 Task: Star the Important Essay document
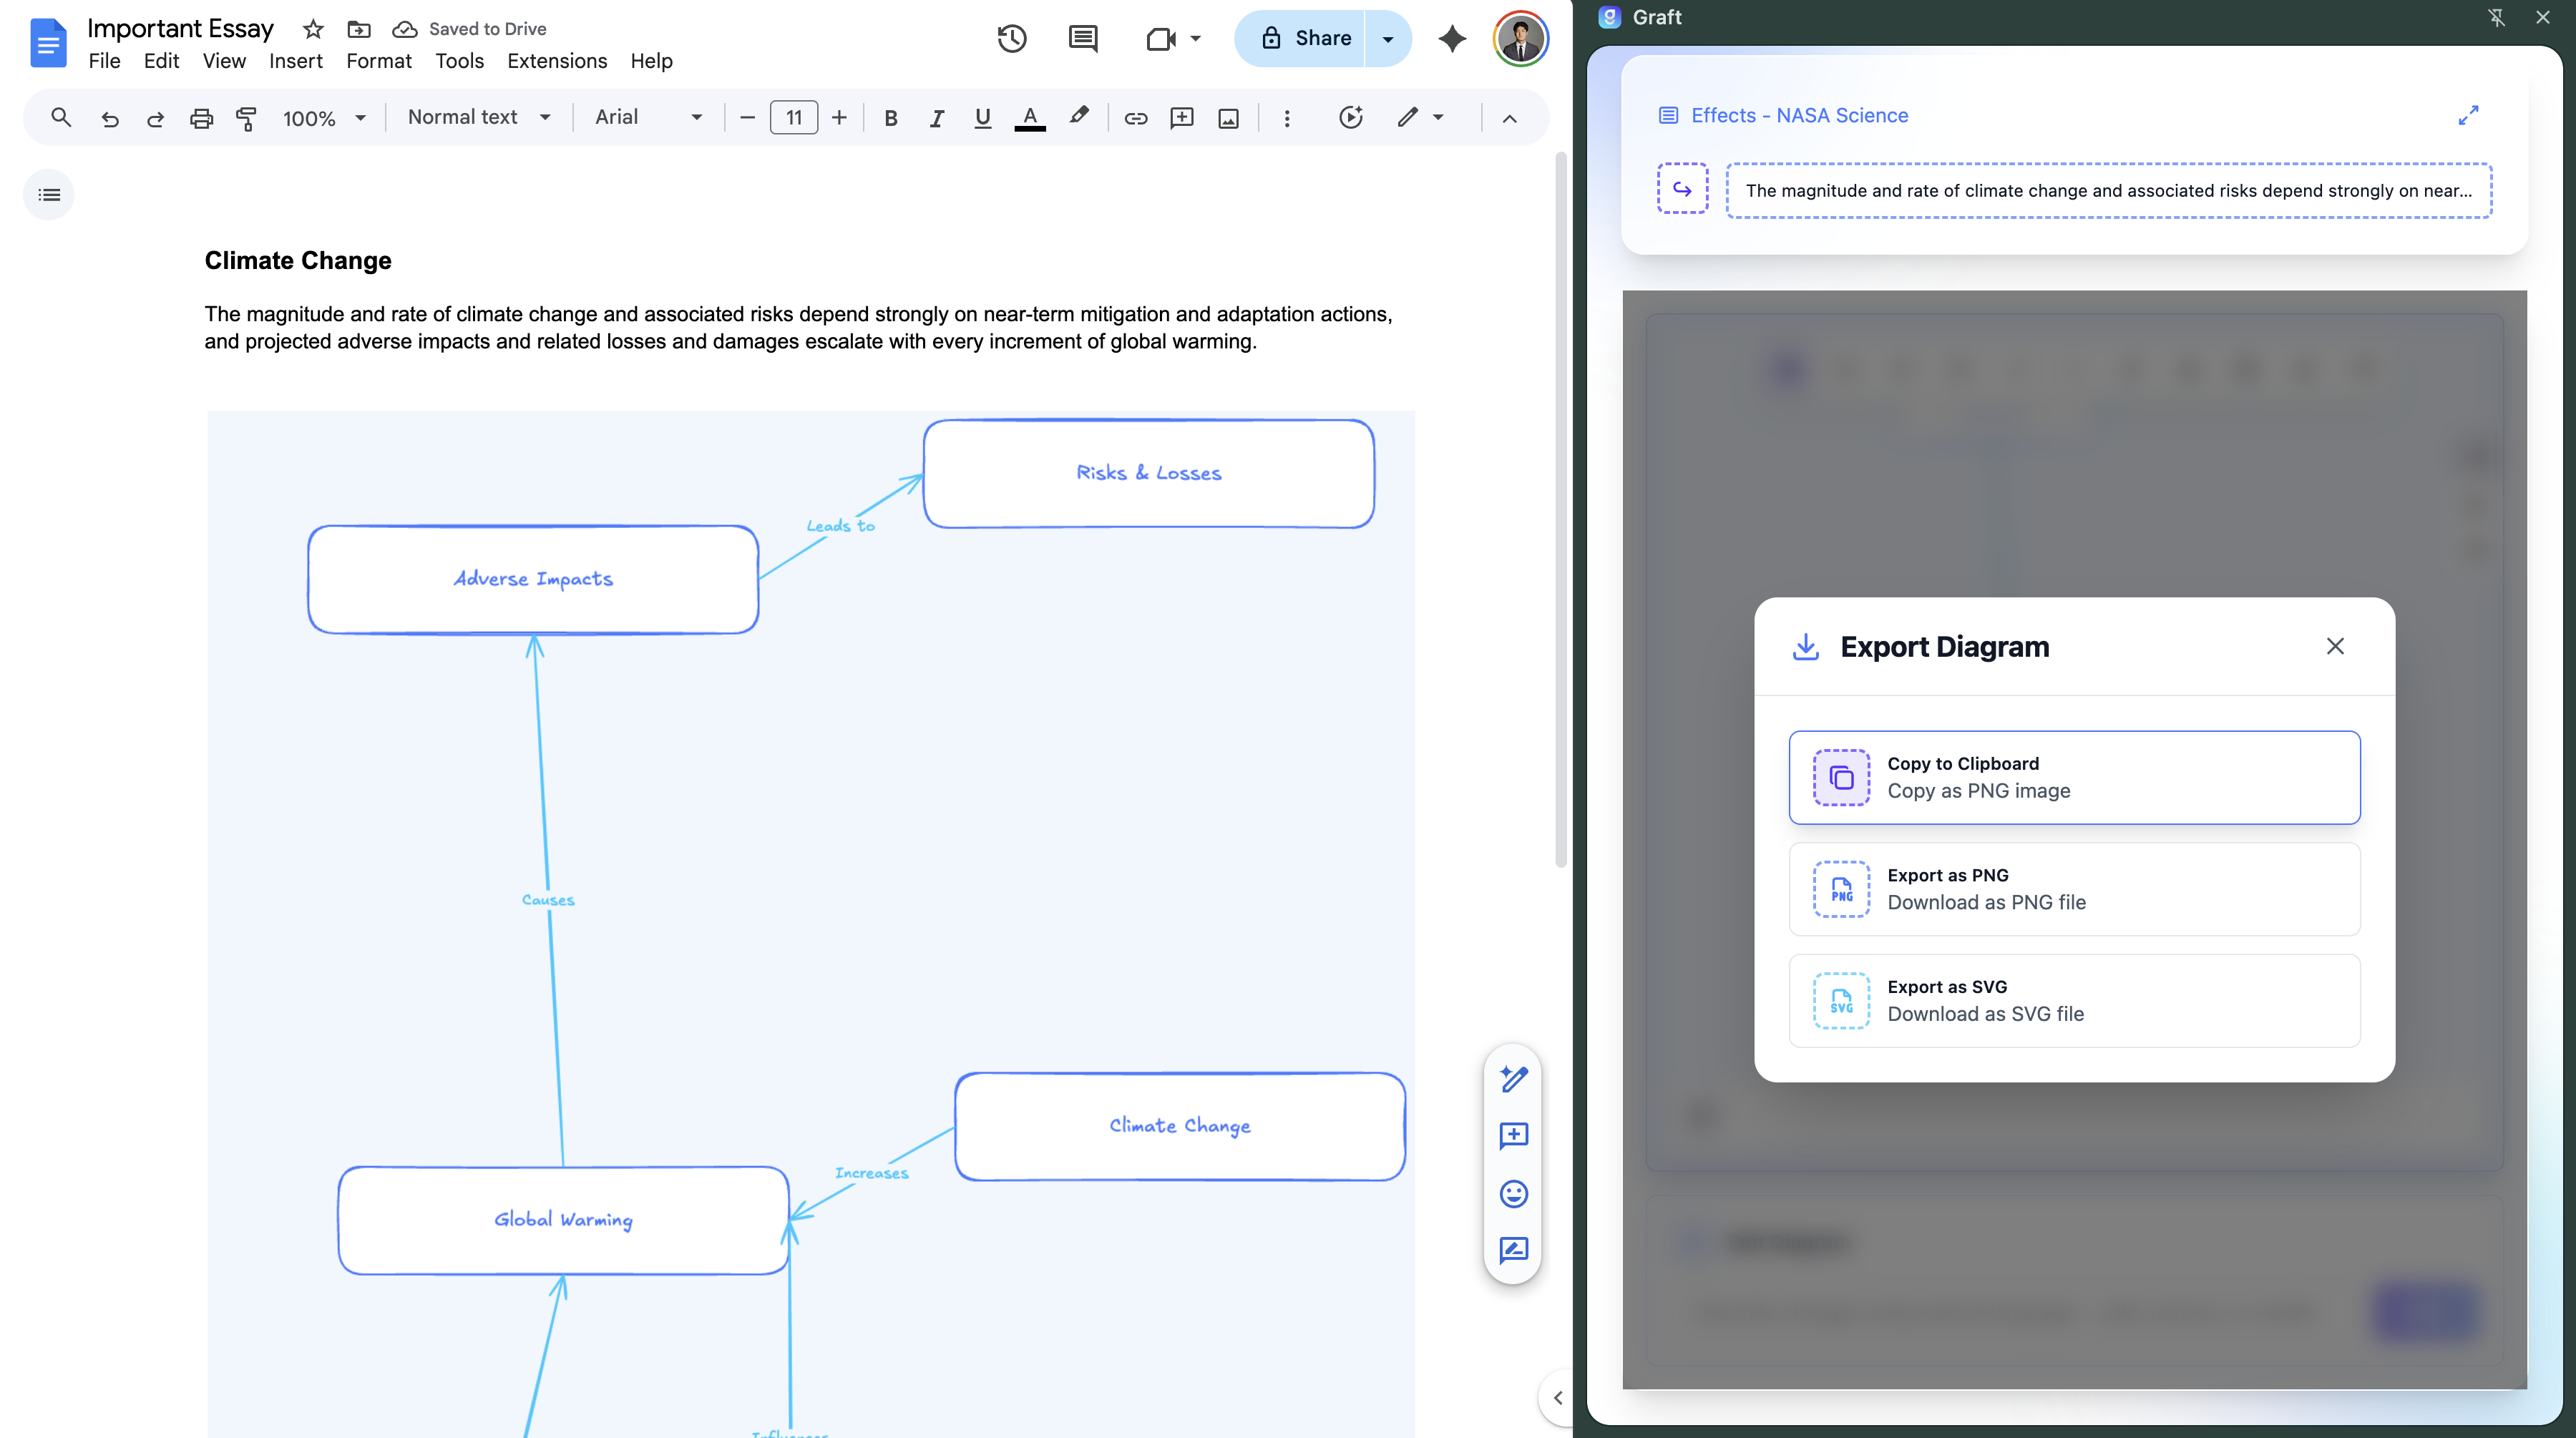(x=313, y=28)
